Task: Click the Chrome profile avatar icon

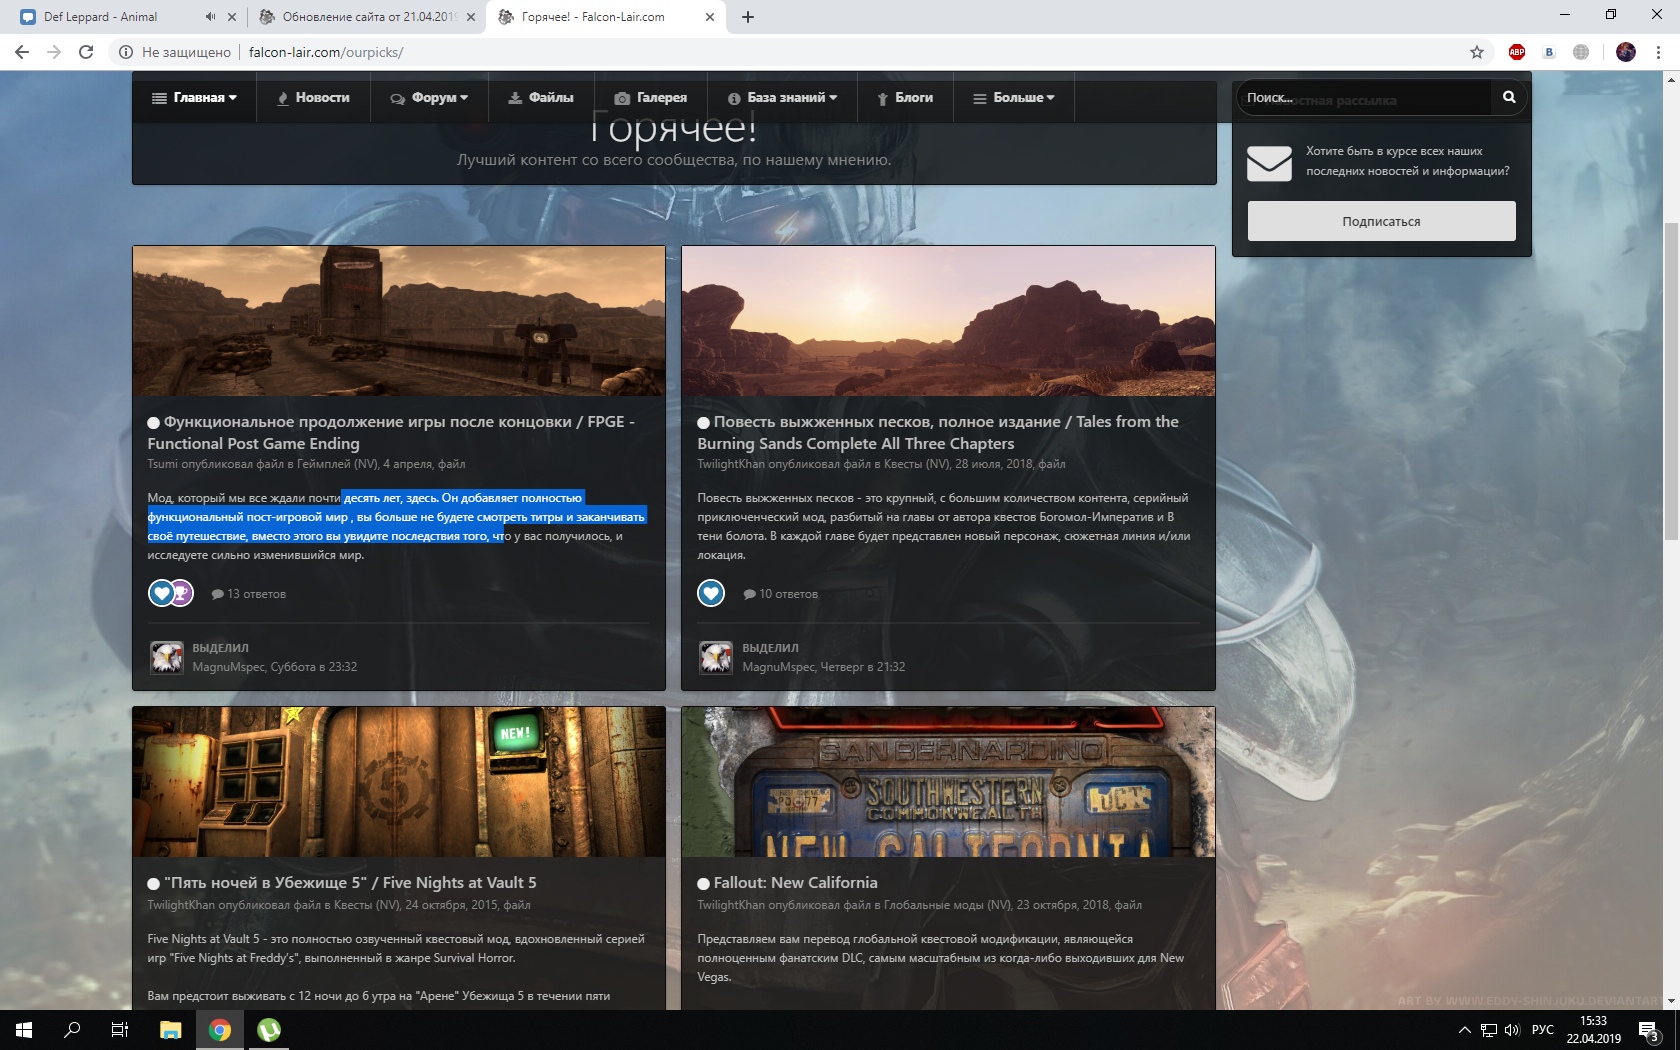Action: pyautogui.click(x=1626, y=52)
